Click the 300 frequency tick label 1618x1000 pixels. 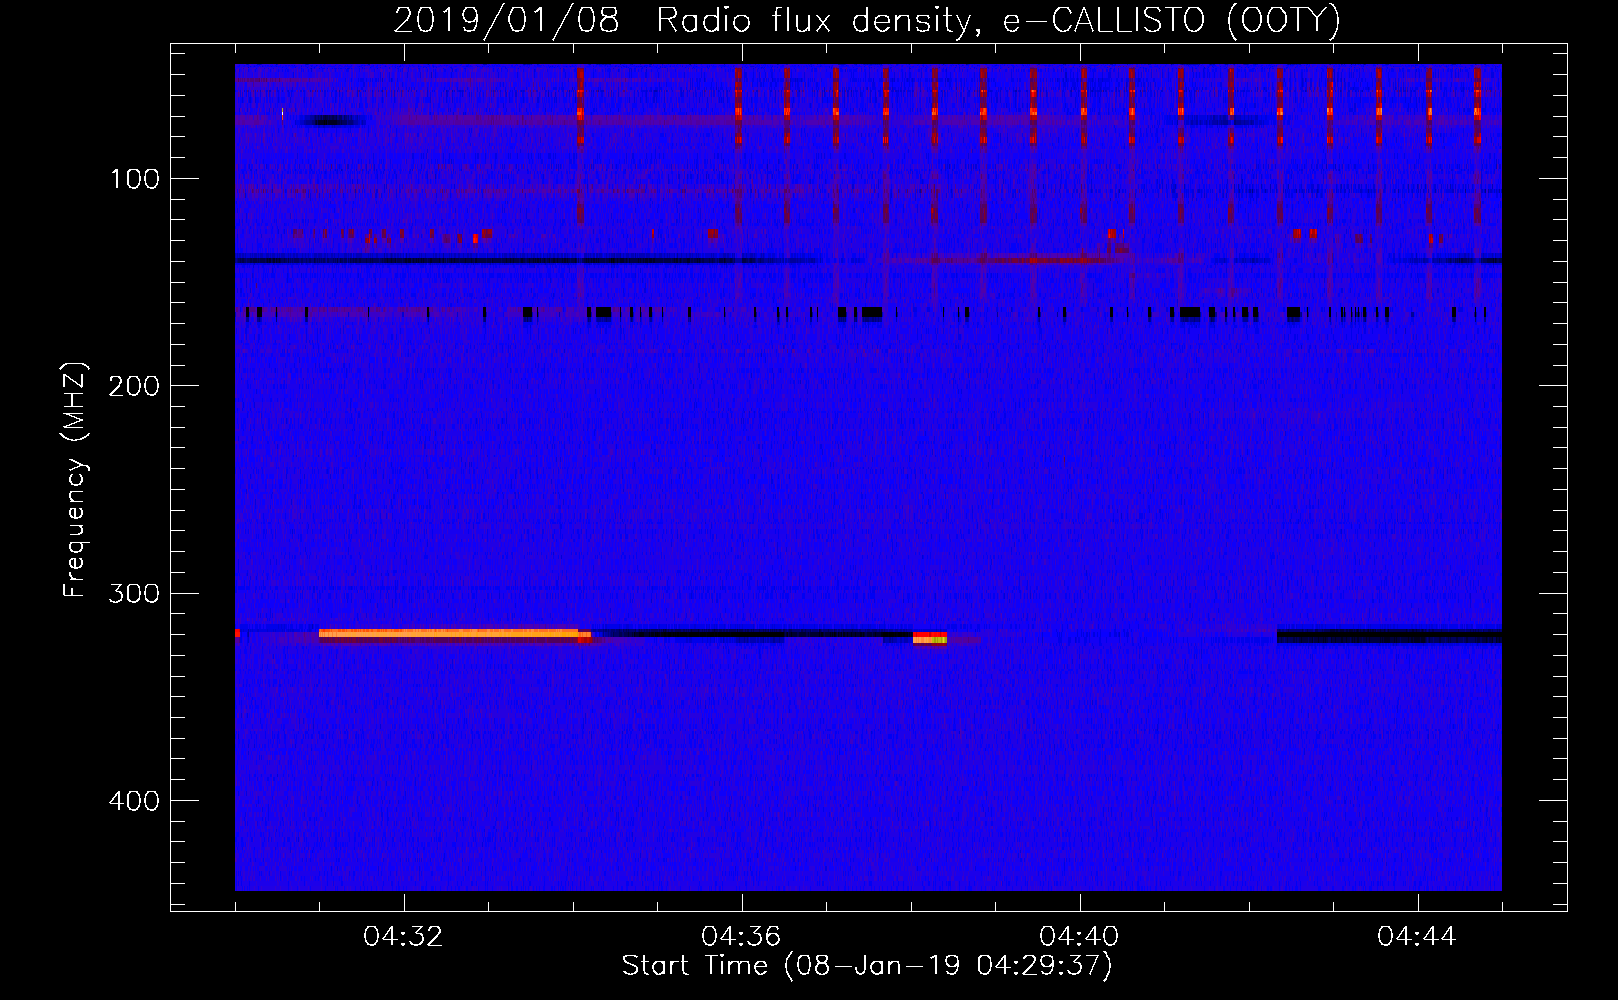[x=135, y=594]
